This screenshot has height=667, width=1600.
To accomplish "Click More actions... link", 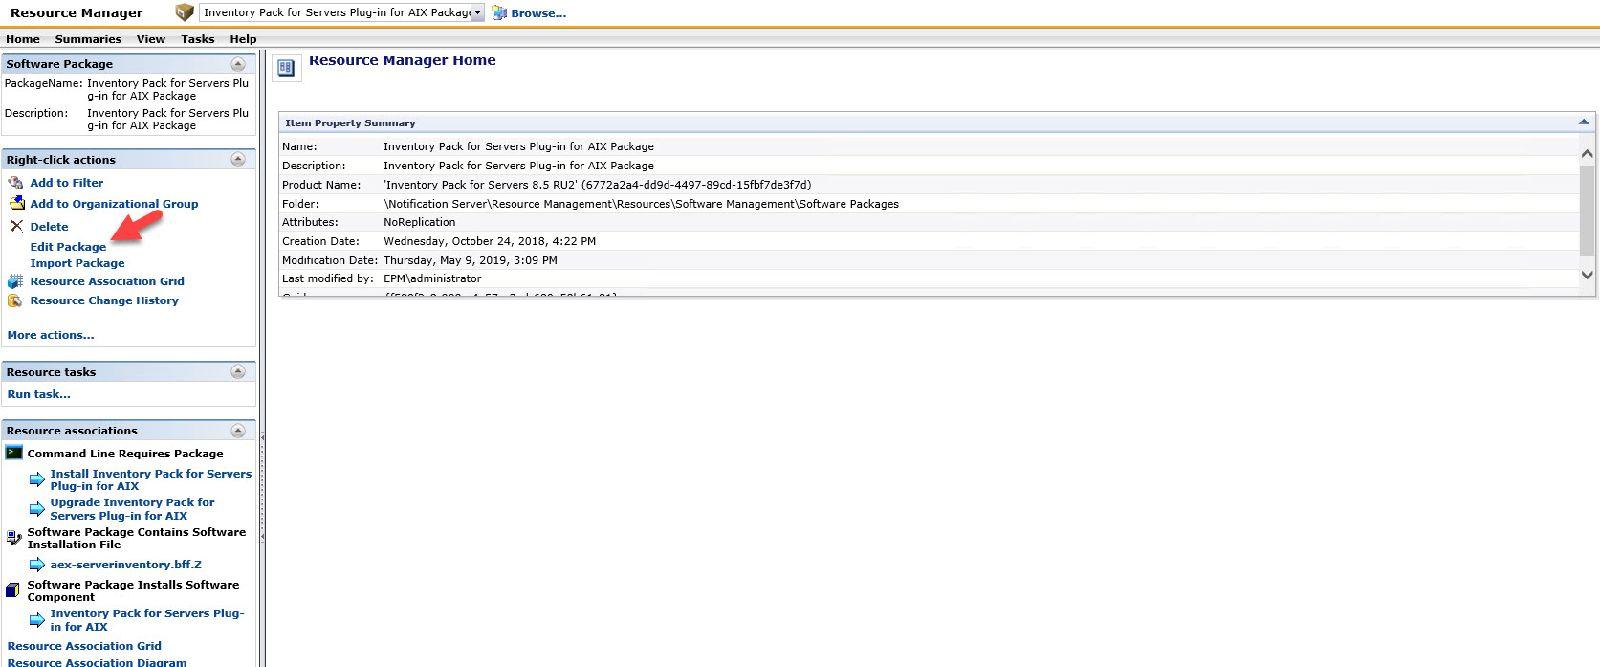I will 51,335.
